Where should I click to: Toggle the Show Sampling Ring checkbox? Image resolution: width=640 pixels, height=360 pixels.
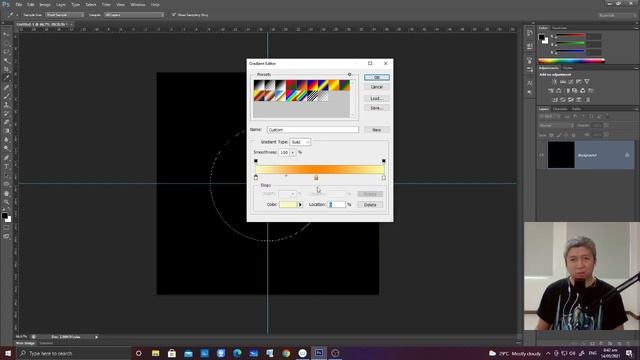pyautogui.click(x=174, y=15)
